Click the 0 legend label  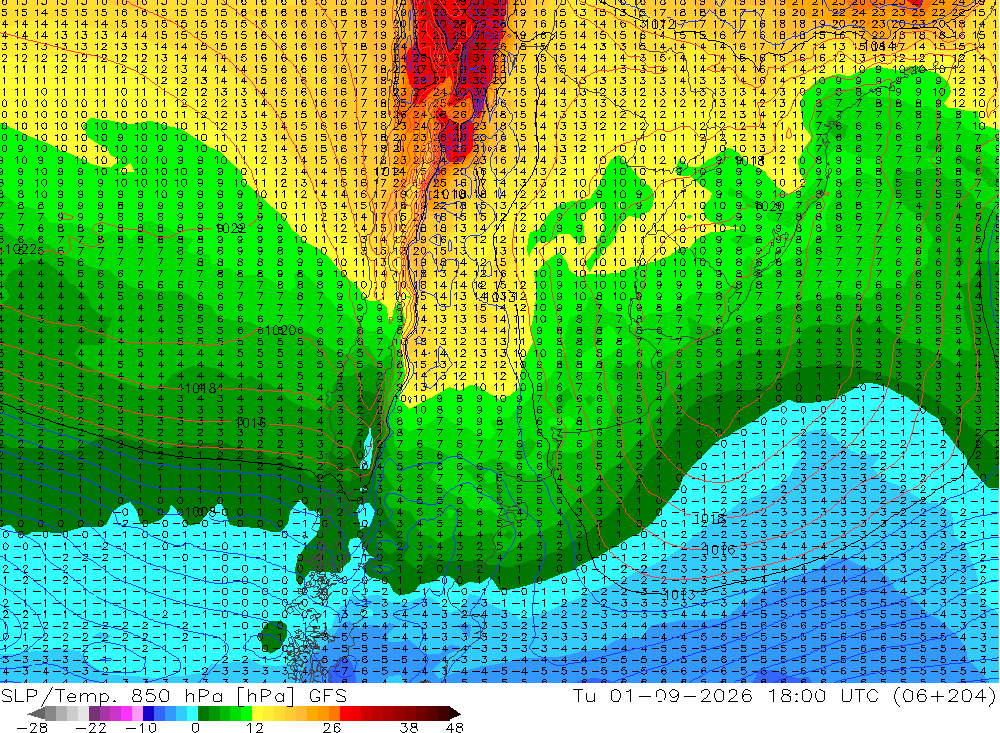point(195,727)
